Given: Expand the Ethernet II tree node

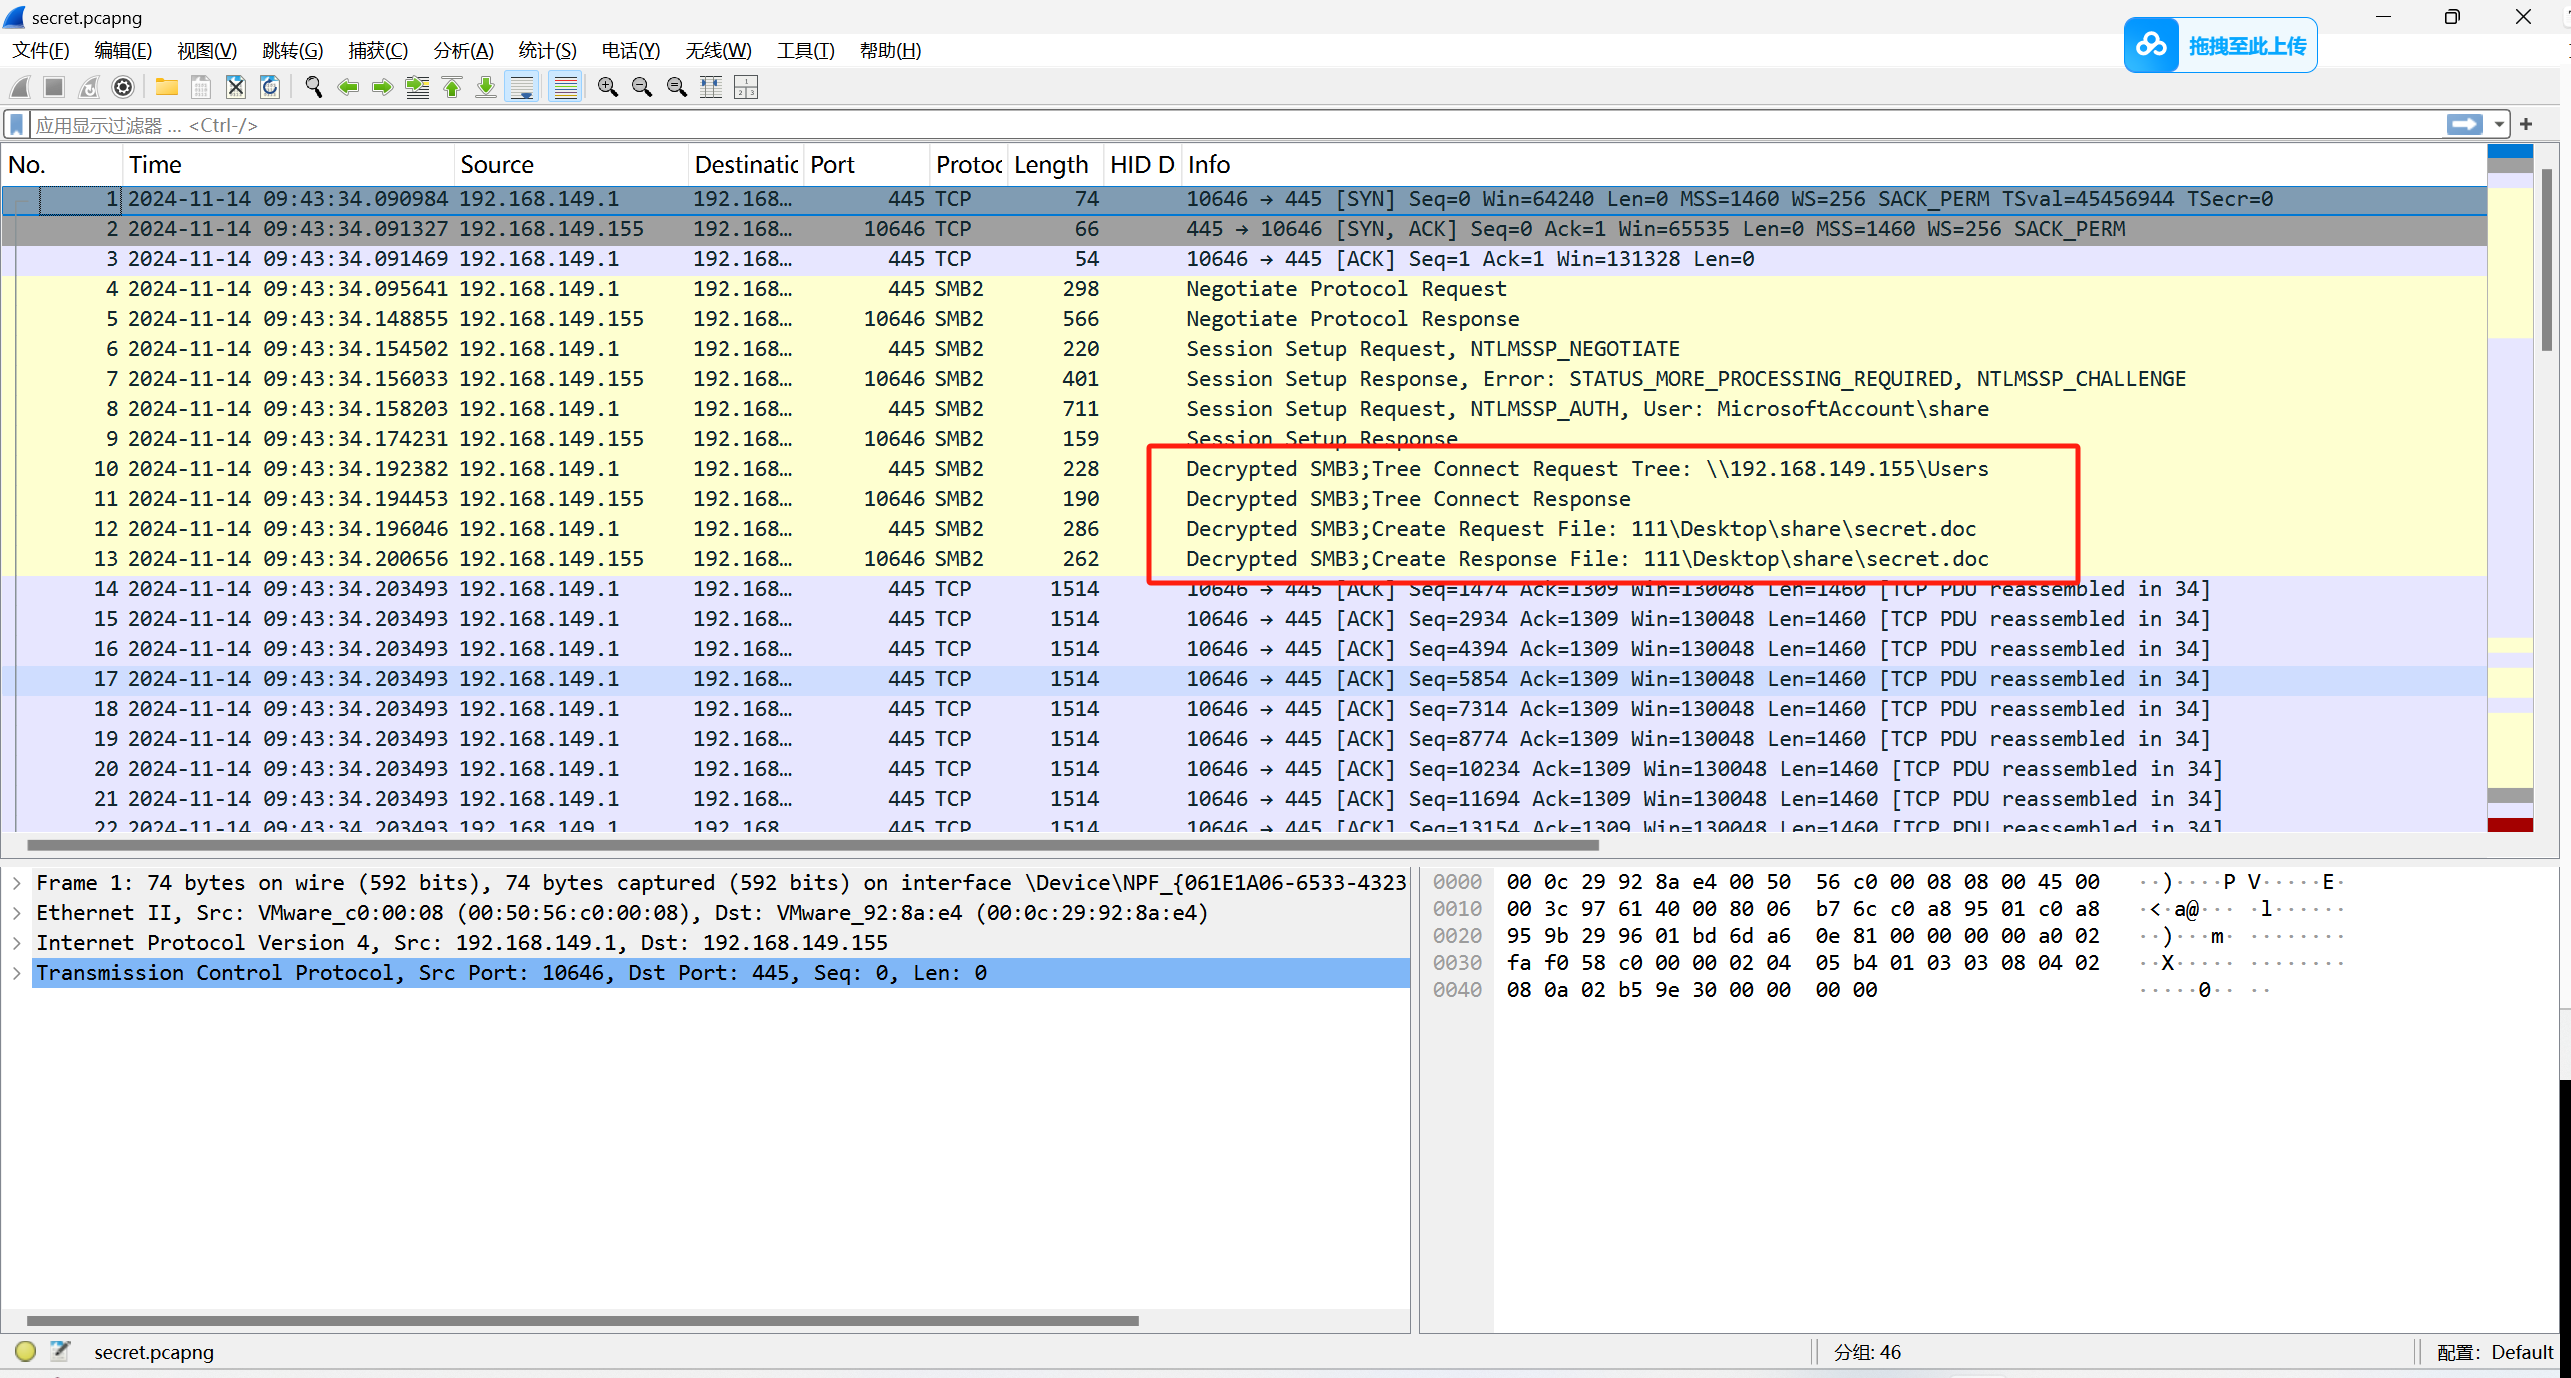Looking at the screenshot, I should click(17, 913).
